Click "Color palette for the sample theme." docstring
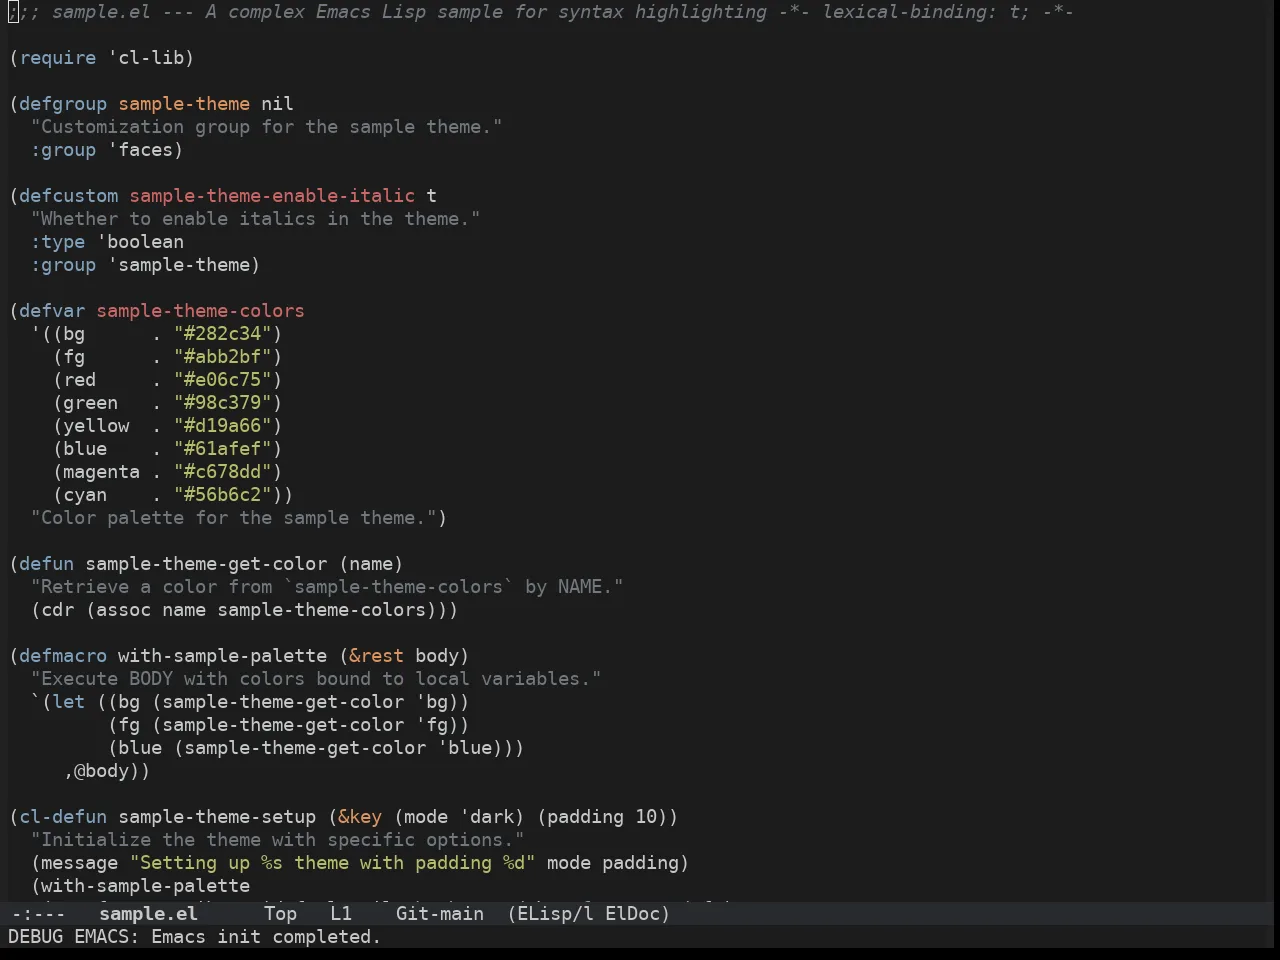This screenshot has width=1280, height=960. pyautogui.click(x=234, y=518)
